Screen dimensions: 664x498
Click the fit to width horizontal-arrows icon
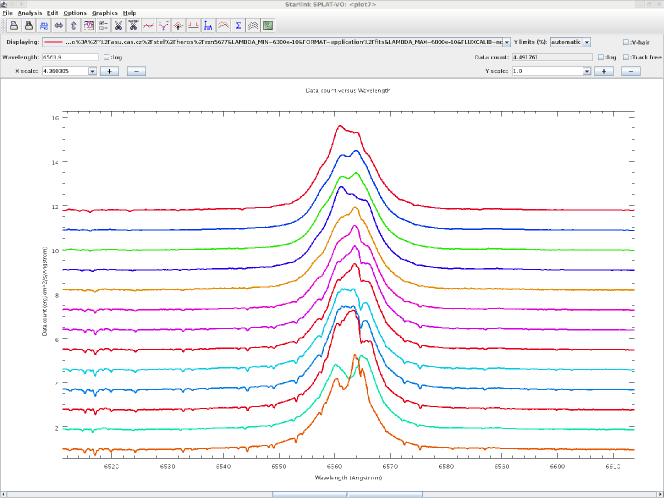(x=58, y=26)
